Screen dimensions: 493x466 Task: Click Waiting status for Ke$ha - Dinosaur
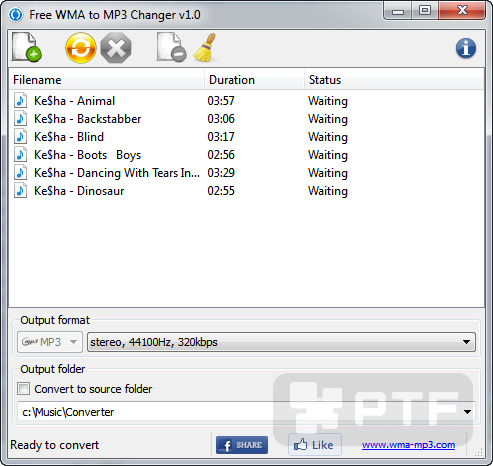coord(328,191)
